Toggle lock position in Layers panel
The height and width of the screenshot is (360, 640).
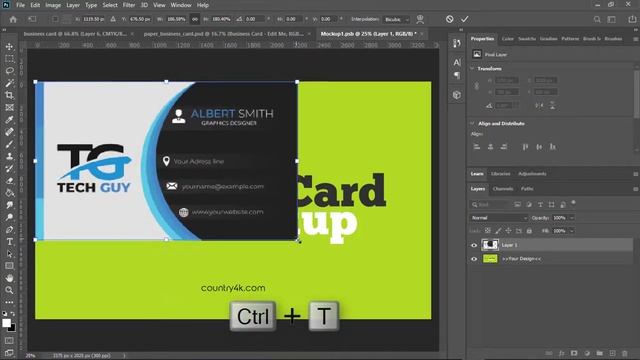coord(508,231)
